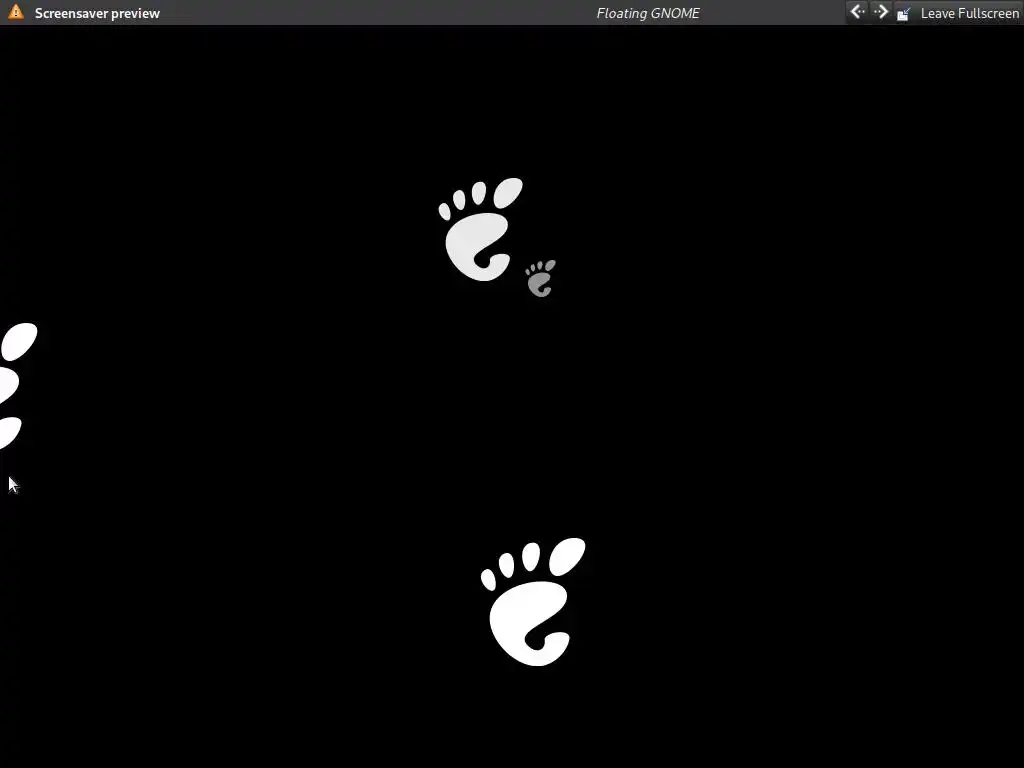
Task: Click the small gray GNOME foot logo
Action: pos(541,278)
